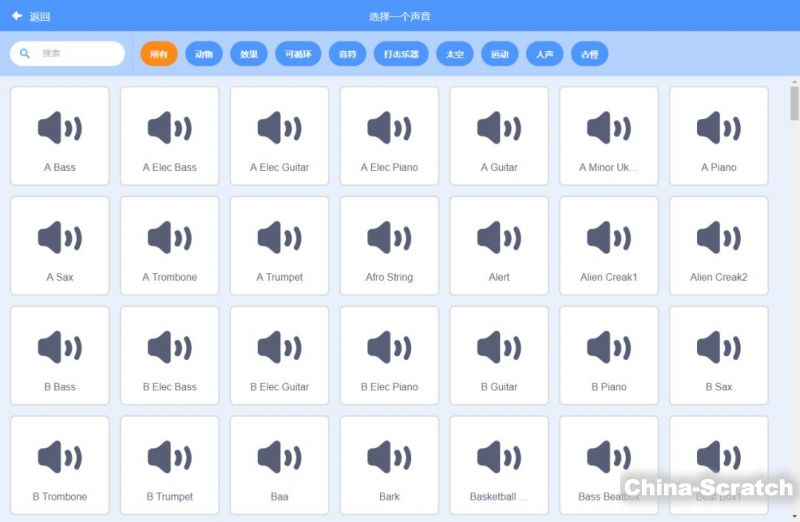Viewport: 800px width, 522px height.
Task: Choose the 打击乐器 (Percussion) category
Action: click(402, 54)
